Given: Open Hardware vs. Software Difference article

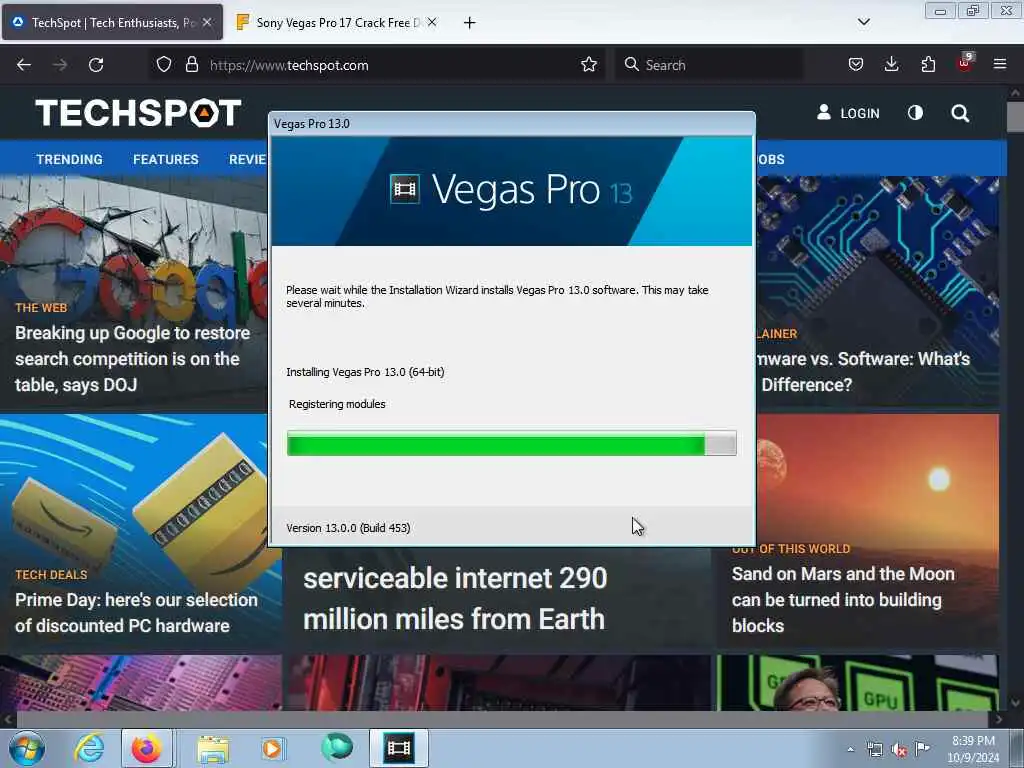Looking at the screenshot, I should coord(863,372).
